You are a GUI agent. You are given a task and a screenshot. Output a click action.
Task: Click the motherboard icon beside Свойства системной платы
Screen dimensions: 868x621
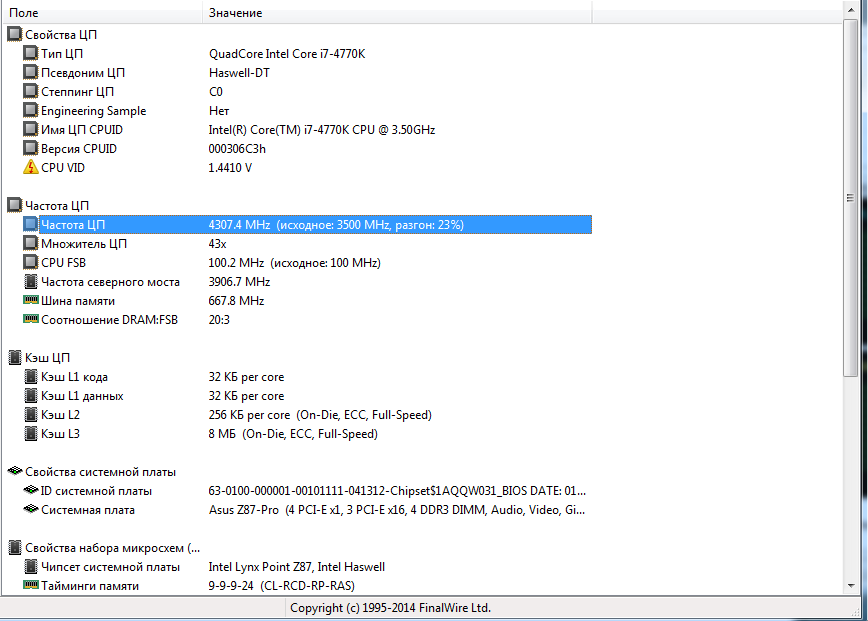15,471
